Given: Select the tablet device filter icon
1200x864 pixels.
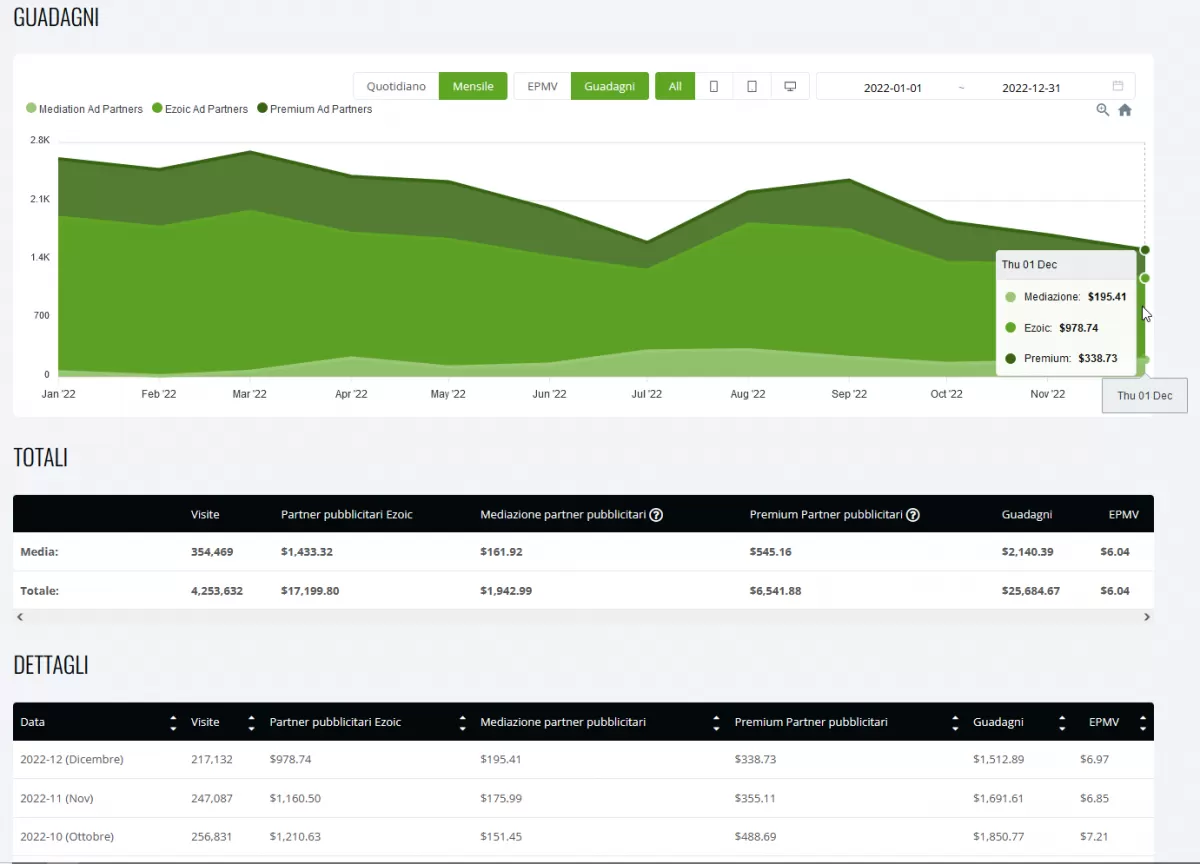Looking at the screenshot, I should coord(752,87).
